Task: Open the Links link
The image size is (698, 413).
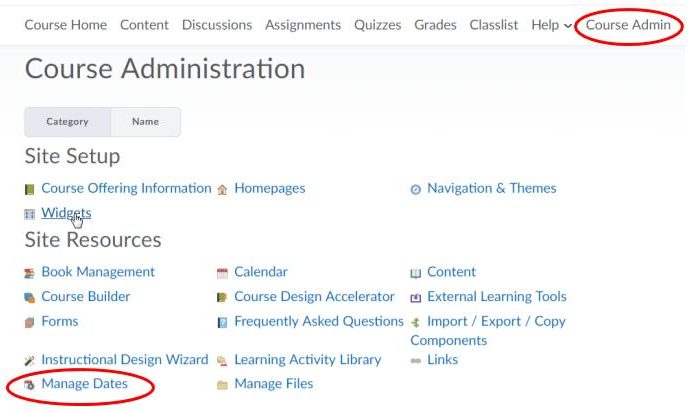Action: click(x=442, y=360)
